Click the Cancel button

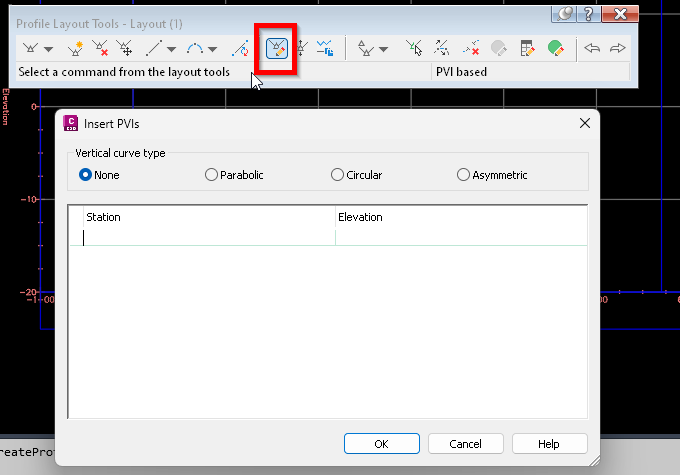click(x=466, y=444)
